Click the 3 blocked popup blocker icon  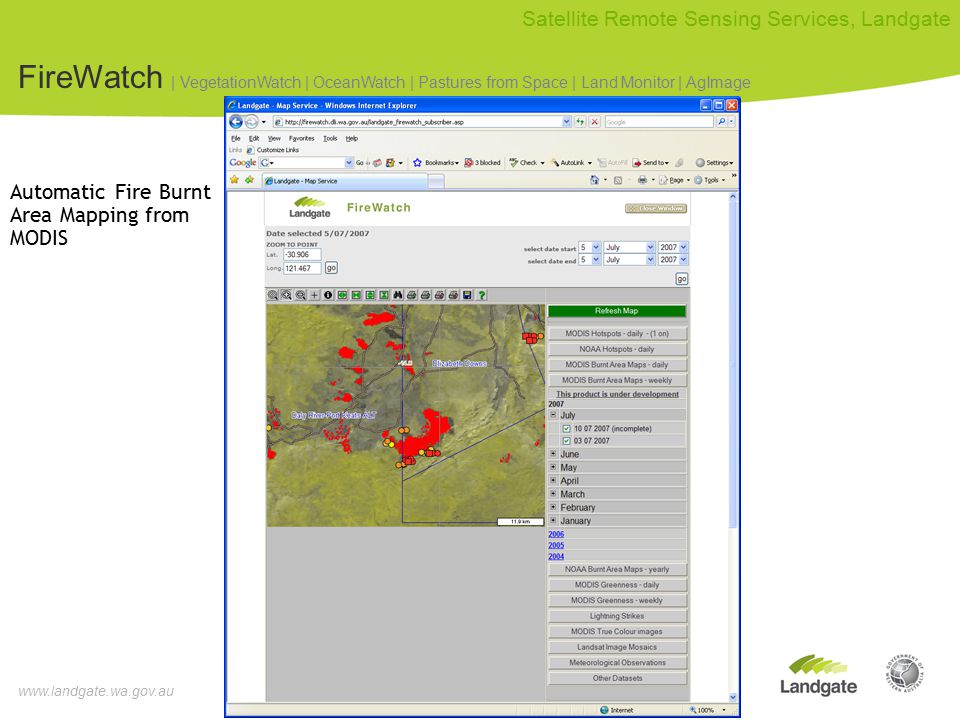[x=482, y=163]
